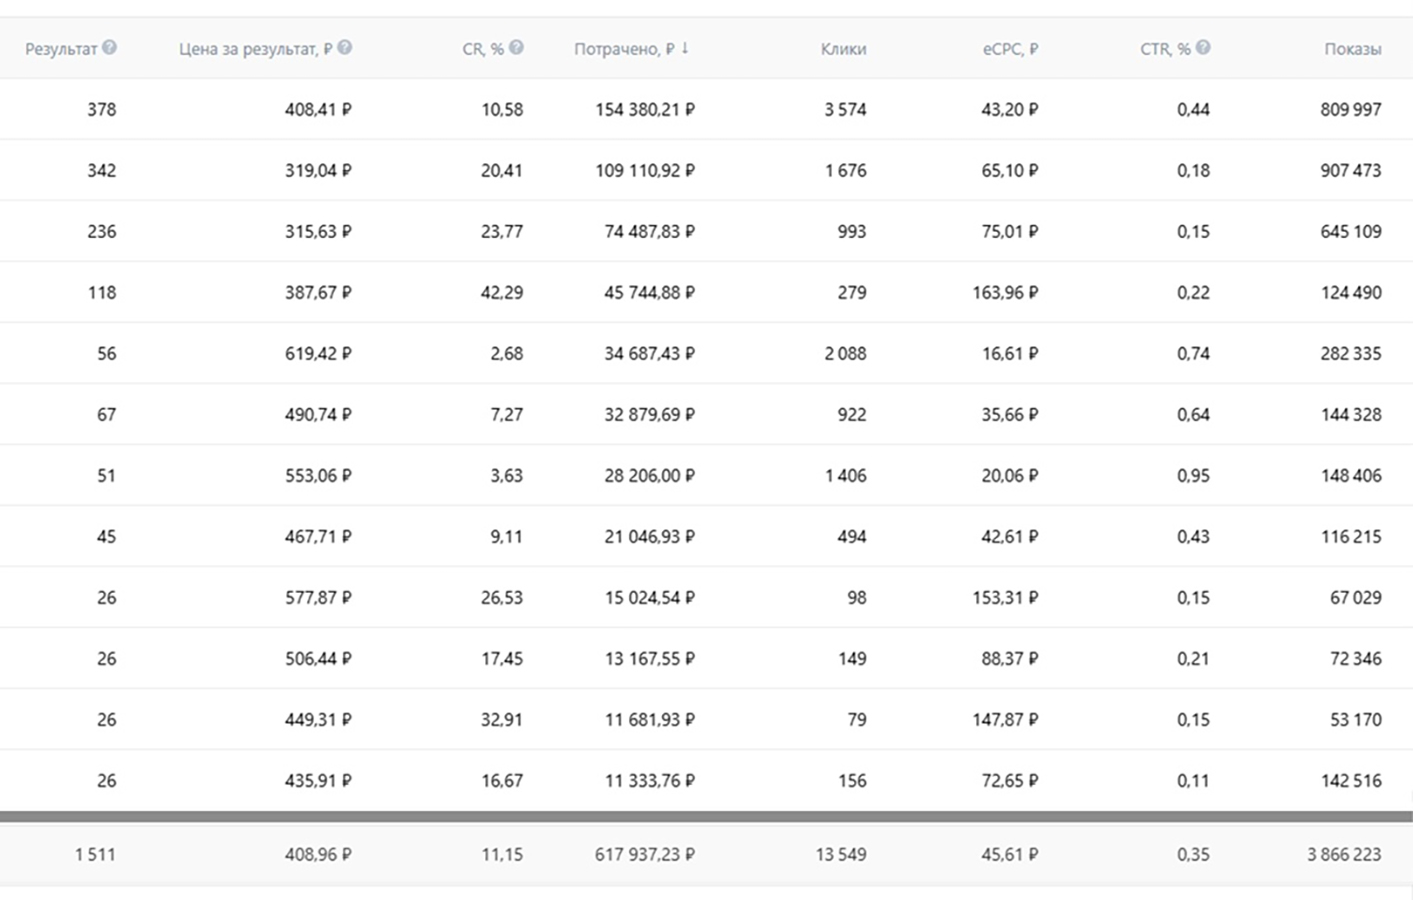Sort by the eCPC, ₽ column header
The height and width of the screenshot is (900, 1413).
(x=1010, y=49)
